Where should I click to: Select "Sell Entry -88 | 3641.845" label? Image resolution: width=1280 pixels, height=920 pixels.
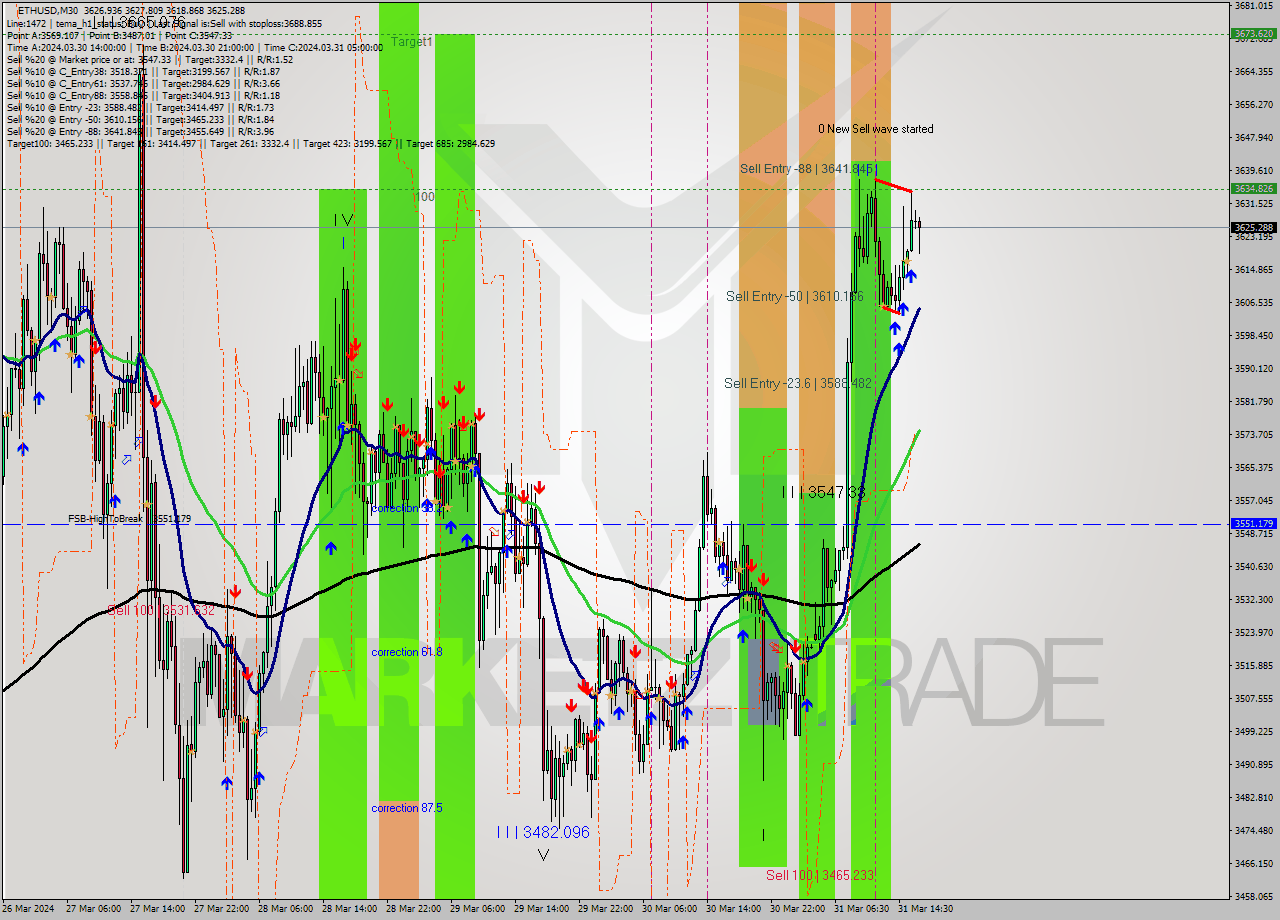tap(809, 169)
